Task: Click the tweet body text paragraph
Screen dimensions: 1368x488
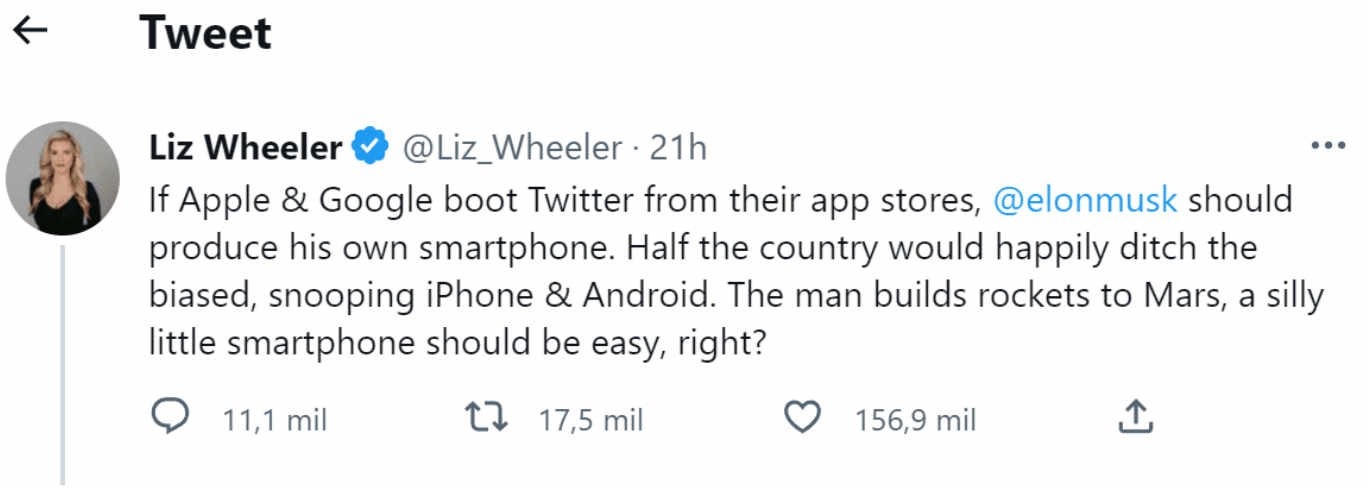Action: click(736, 272)
